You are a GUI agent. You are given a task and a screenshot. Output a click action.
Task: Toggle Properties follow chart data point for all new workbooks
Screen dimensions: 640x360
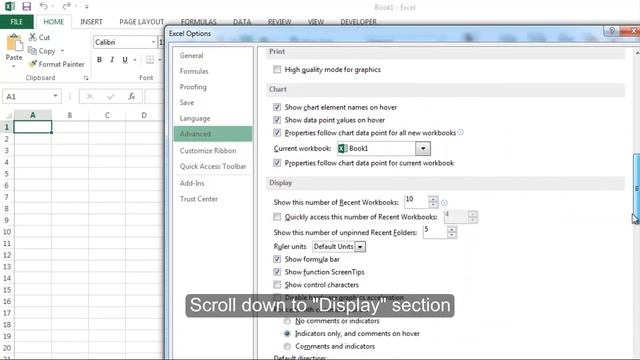click(277, 133)
